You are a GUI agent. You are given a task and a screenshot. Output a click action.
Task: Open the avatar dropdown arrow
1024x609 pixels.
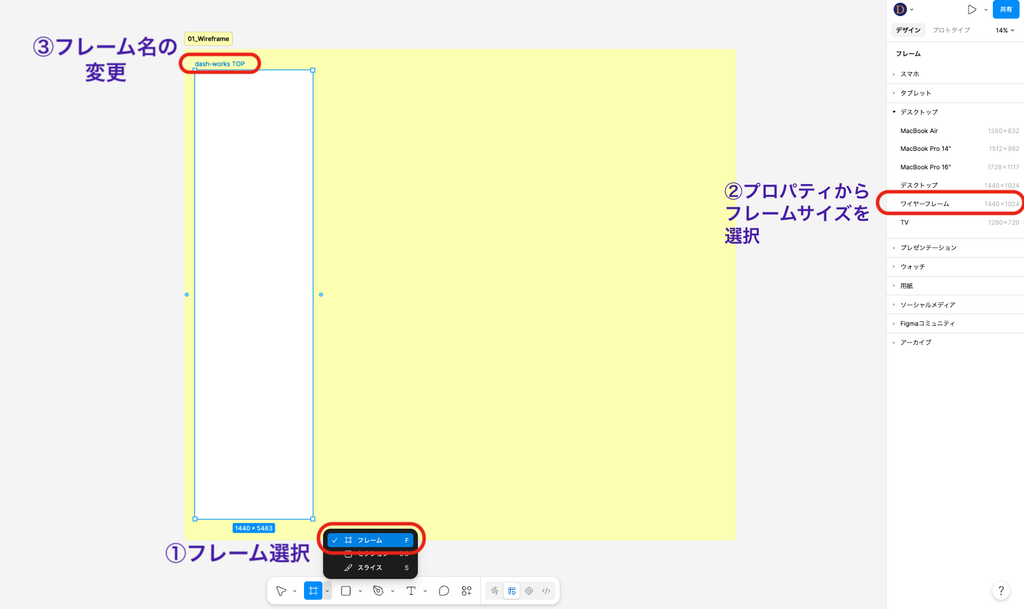(x=912, y=10)
